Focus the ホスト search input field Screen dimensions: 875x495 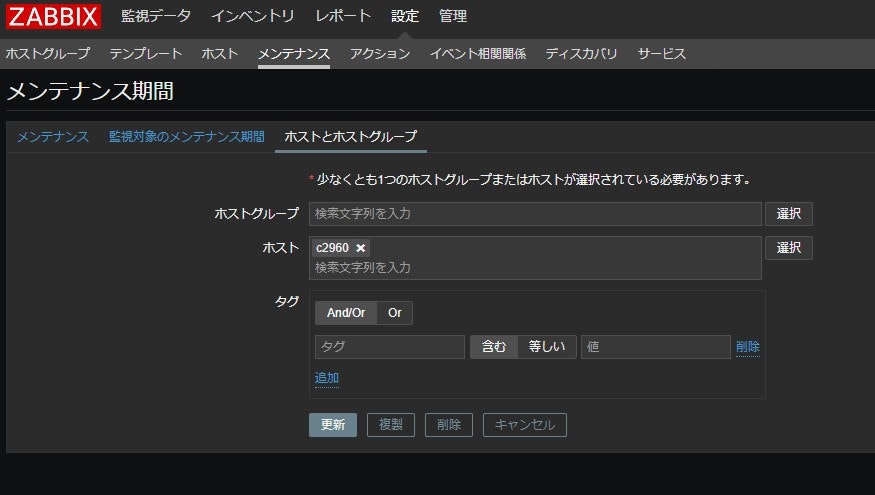[535, 268]
